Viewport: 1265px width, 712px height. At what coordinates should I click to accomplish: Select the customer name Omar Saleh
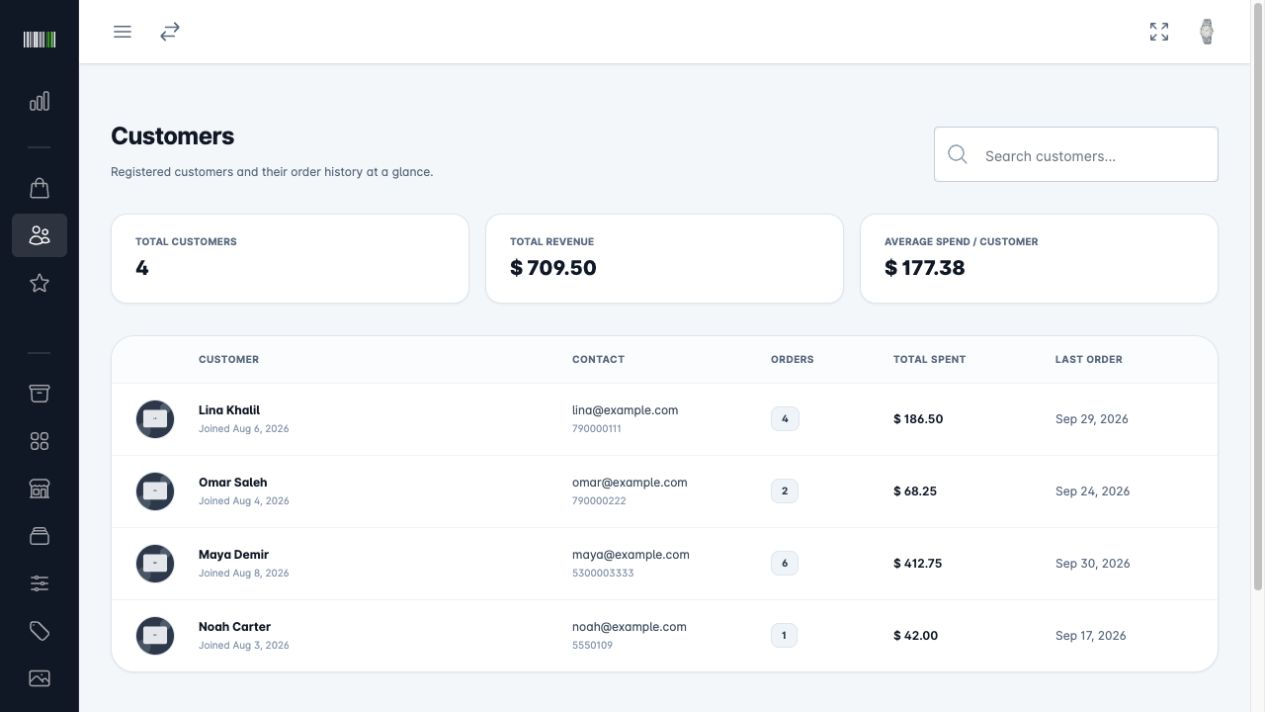[x=233, y=482]
